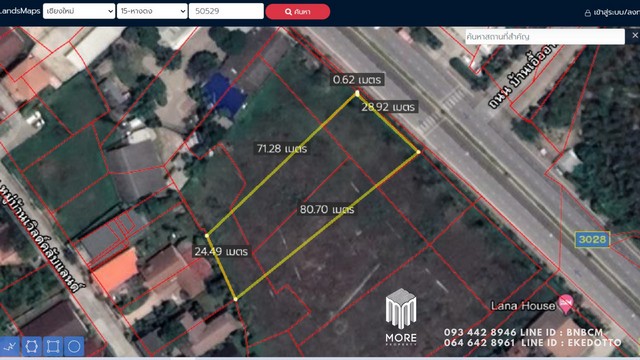Close the landmark search box

635,36
